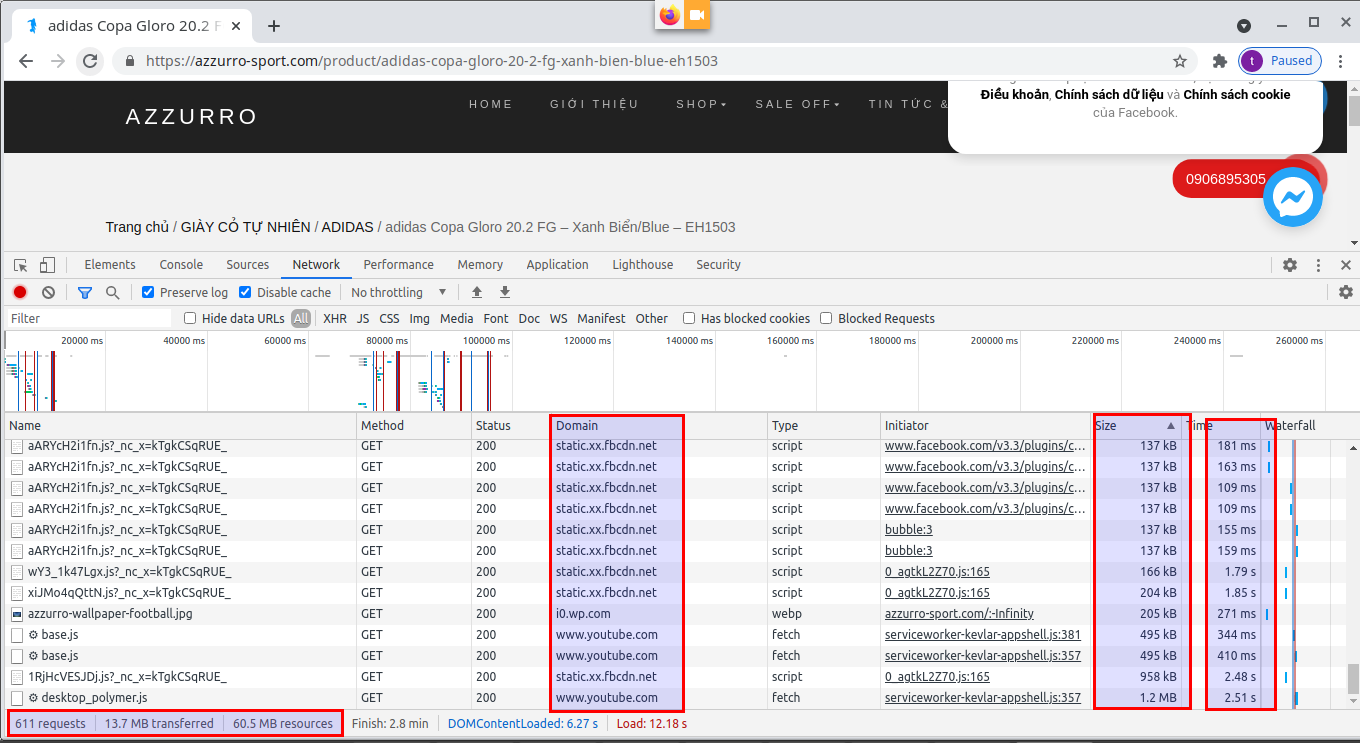
Task: Reload the page in Chrome
Action: click(x=90, y=61)
